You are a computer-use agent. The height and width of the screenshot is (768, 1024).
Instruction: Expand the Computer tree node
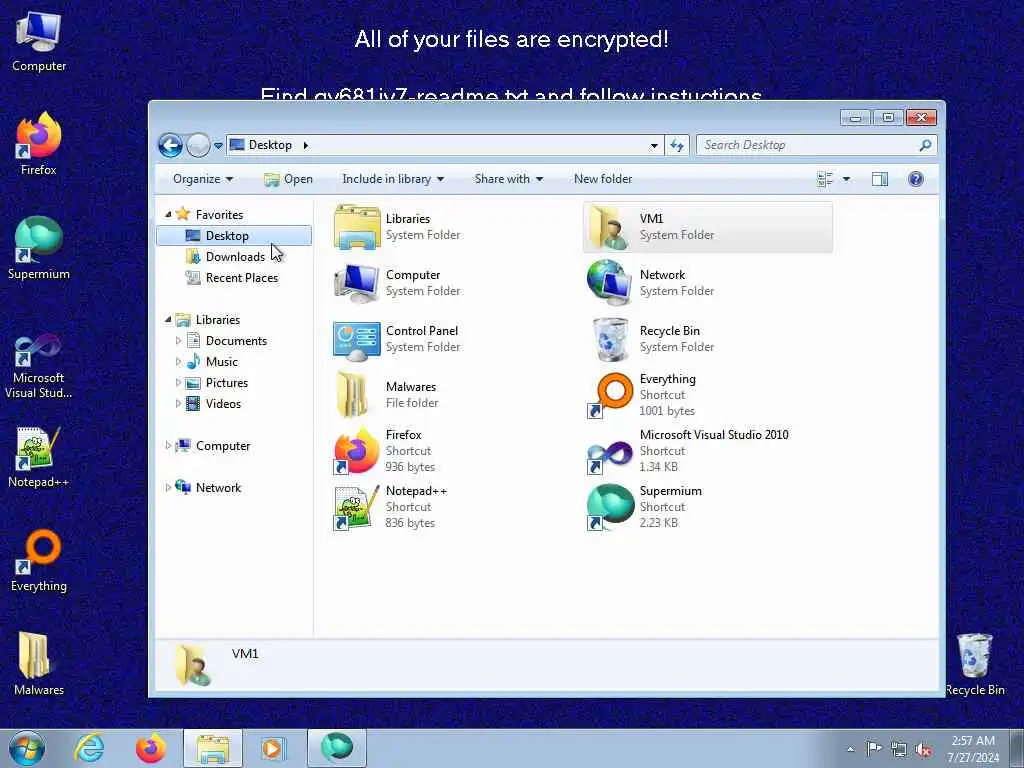[x=168, y=445]
